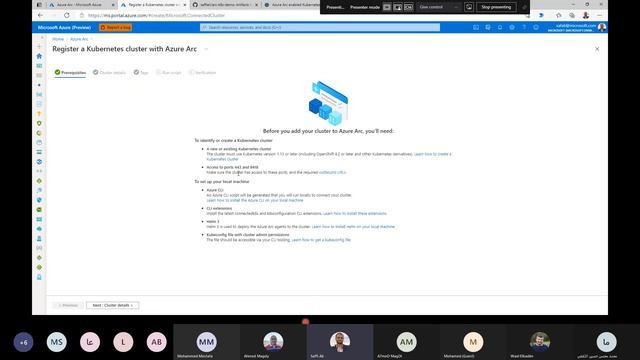Open 'Learn how to install Helm' link
640x360 pixels.
tap(353, 227)
